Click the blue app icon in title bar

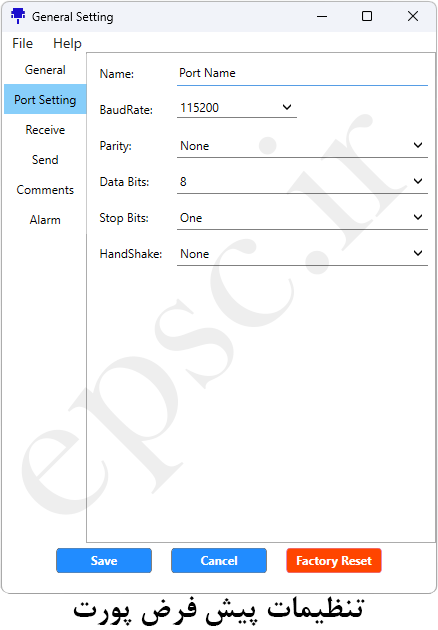pos(18,16)
